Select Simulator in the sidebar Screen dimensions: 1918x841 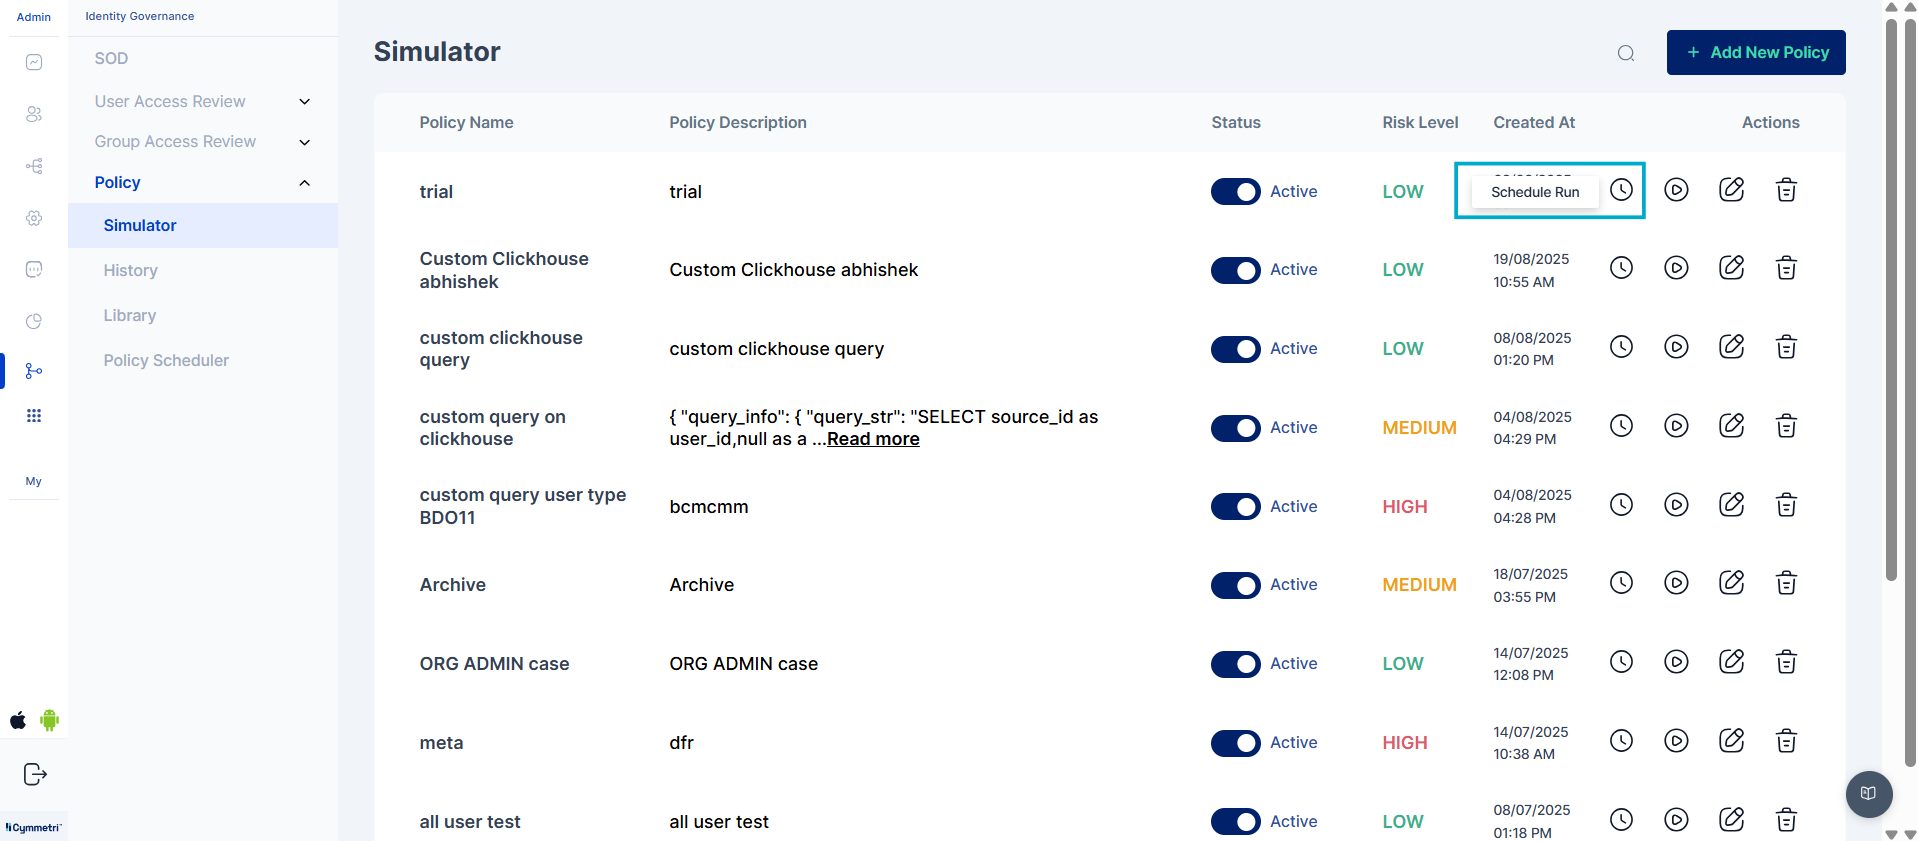[203, 225]
